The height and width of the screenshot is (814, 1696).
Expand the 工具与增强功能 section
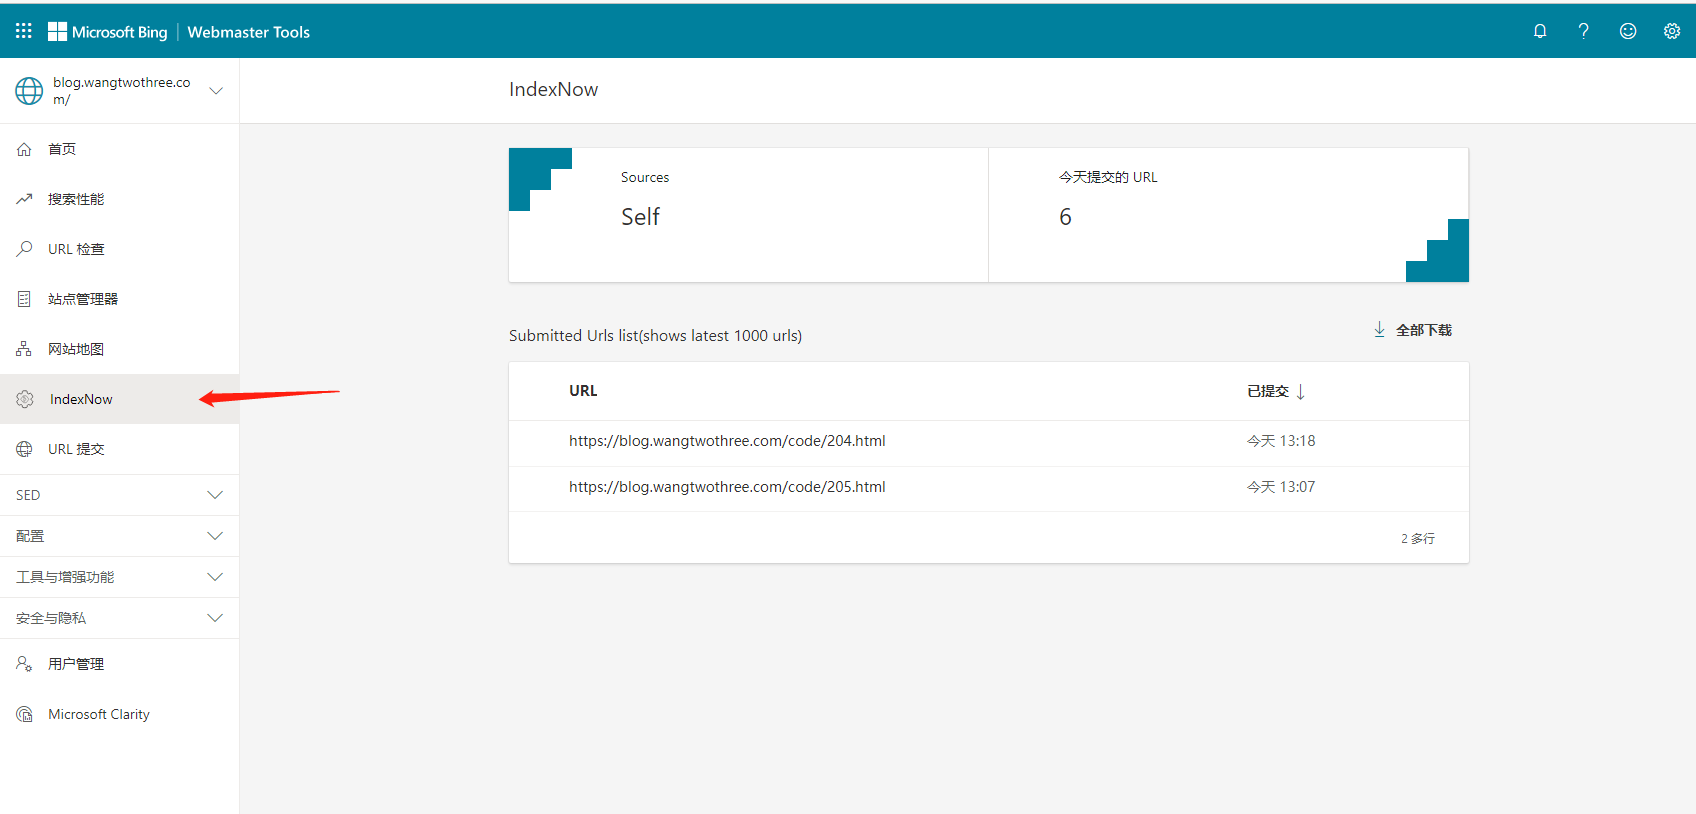(214, 577)
